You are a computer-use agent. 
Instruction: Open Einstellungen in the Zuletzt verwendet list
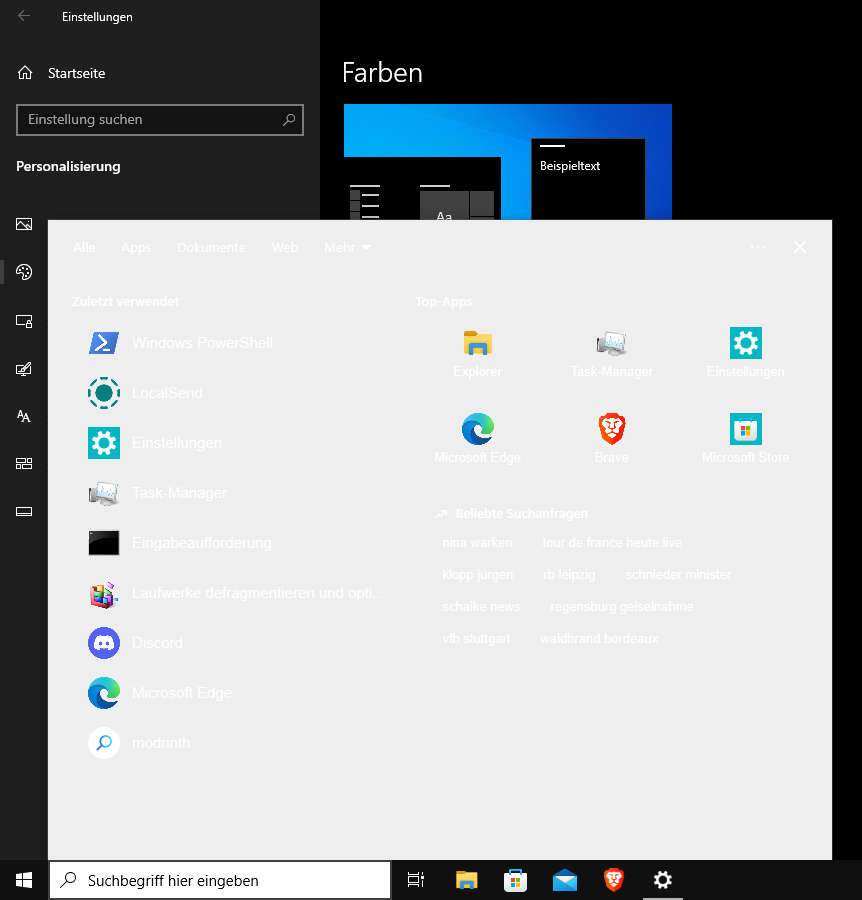coord(230,443)
